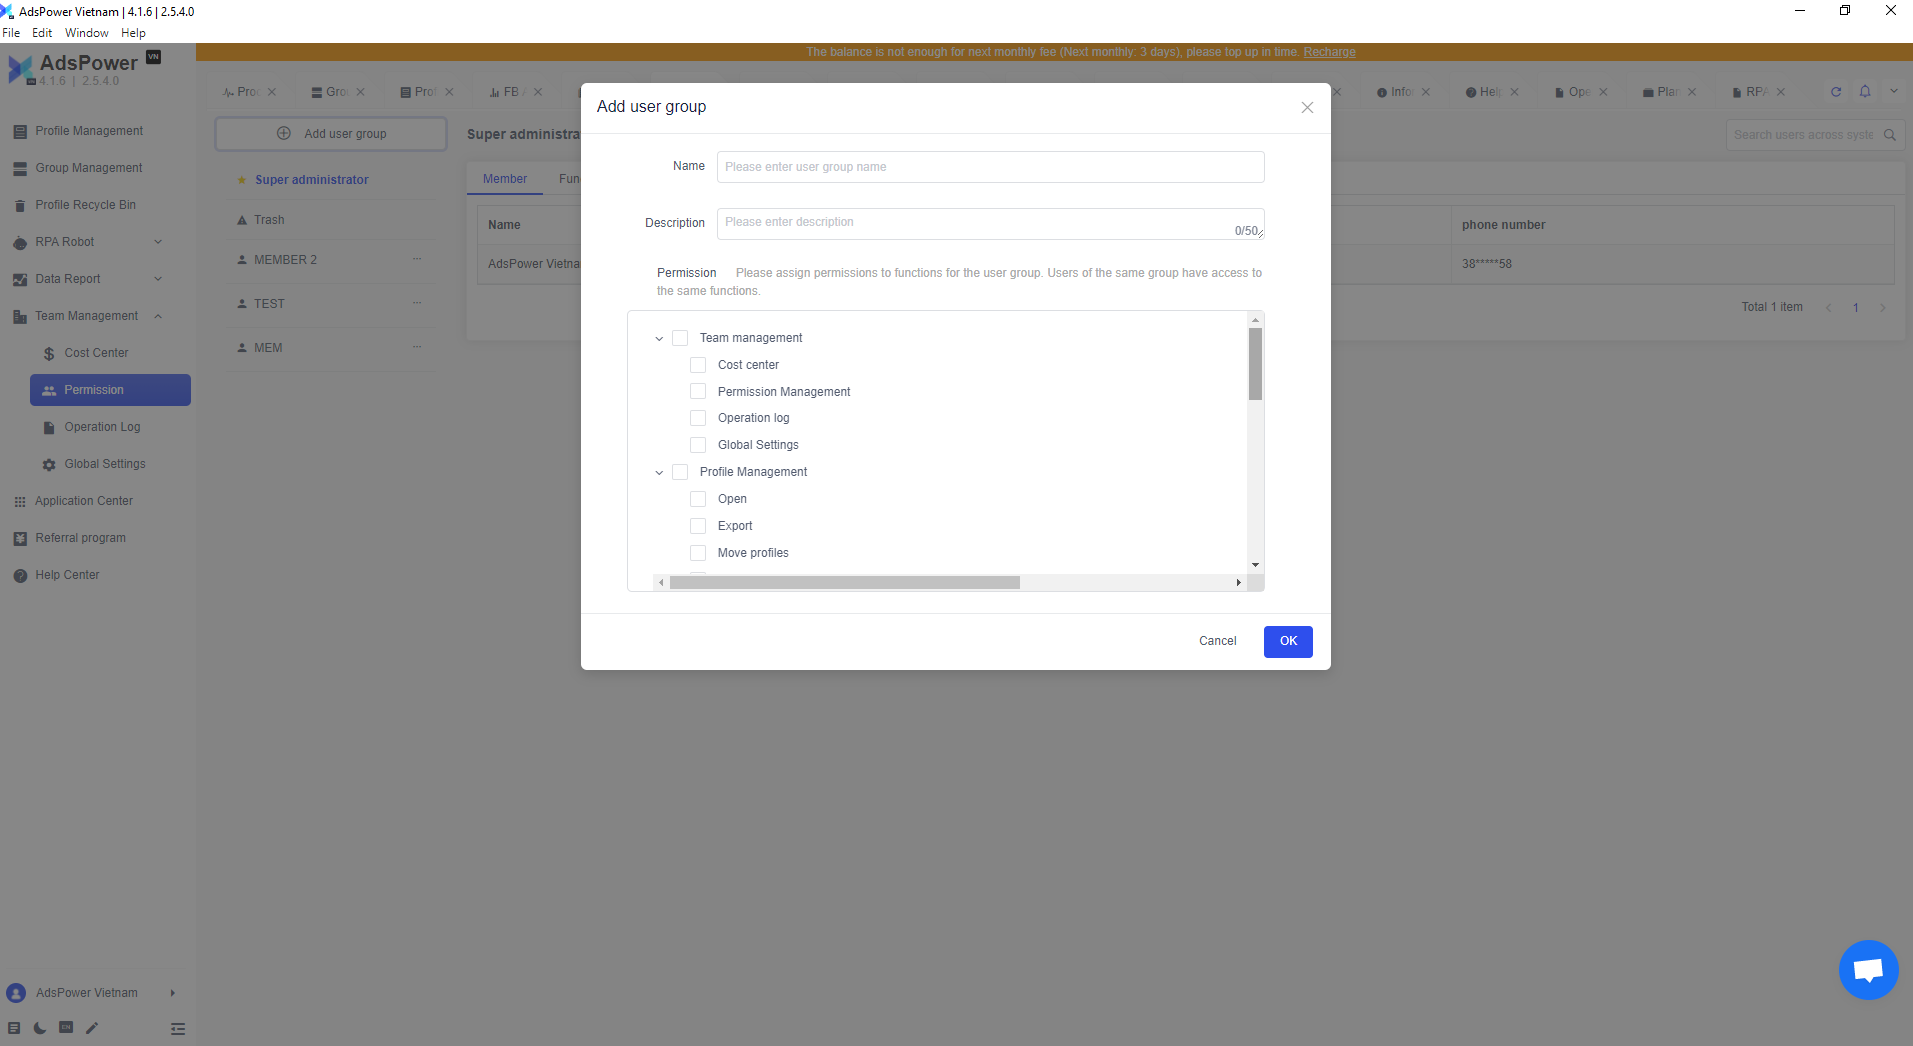Select the Trash user group
Screen dimensions: 1913x1046
pos(269,220)
